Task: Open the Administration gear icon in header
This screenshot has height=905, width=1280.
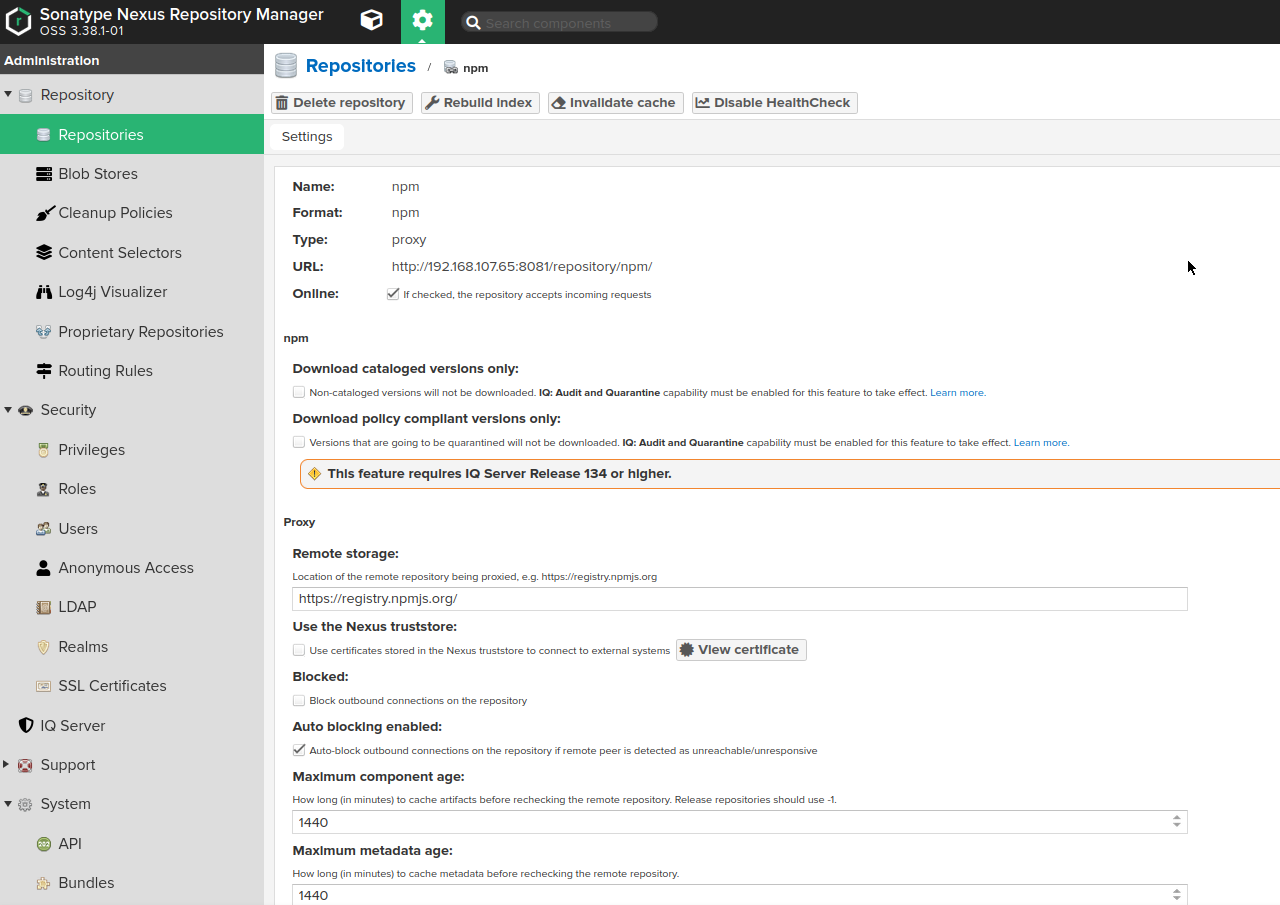Action: 423,21
